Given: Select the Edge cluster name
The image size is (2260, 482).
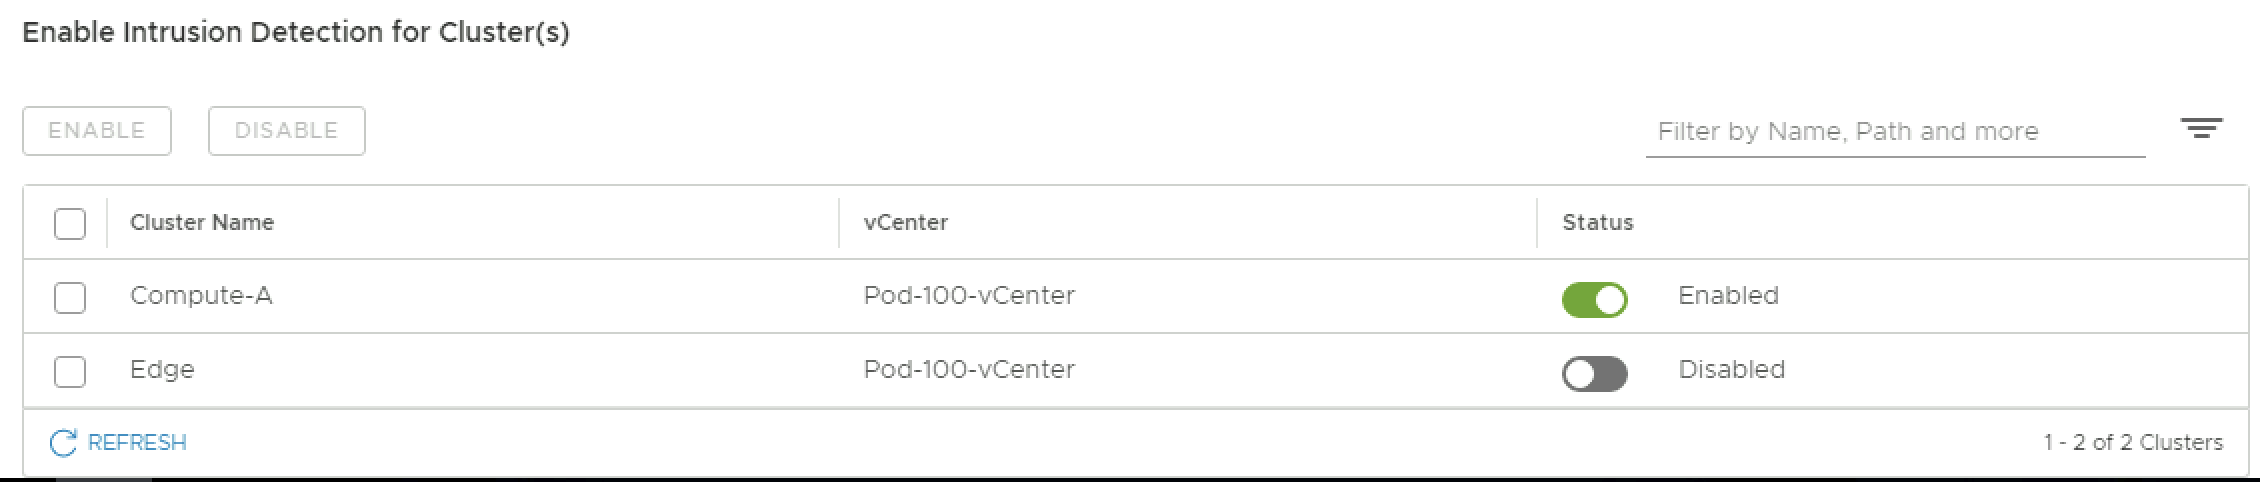Looking at the screenshot, I should click(162, 370).
